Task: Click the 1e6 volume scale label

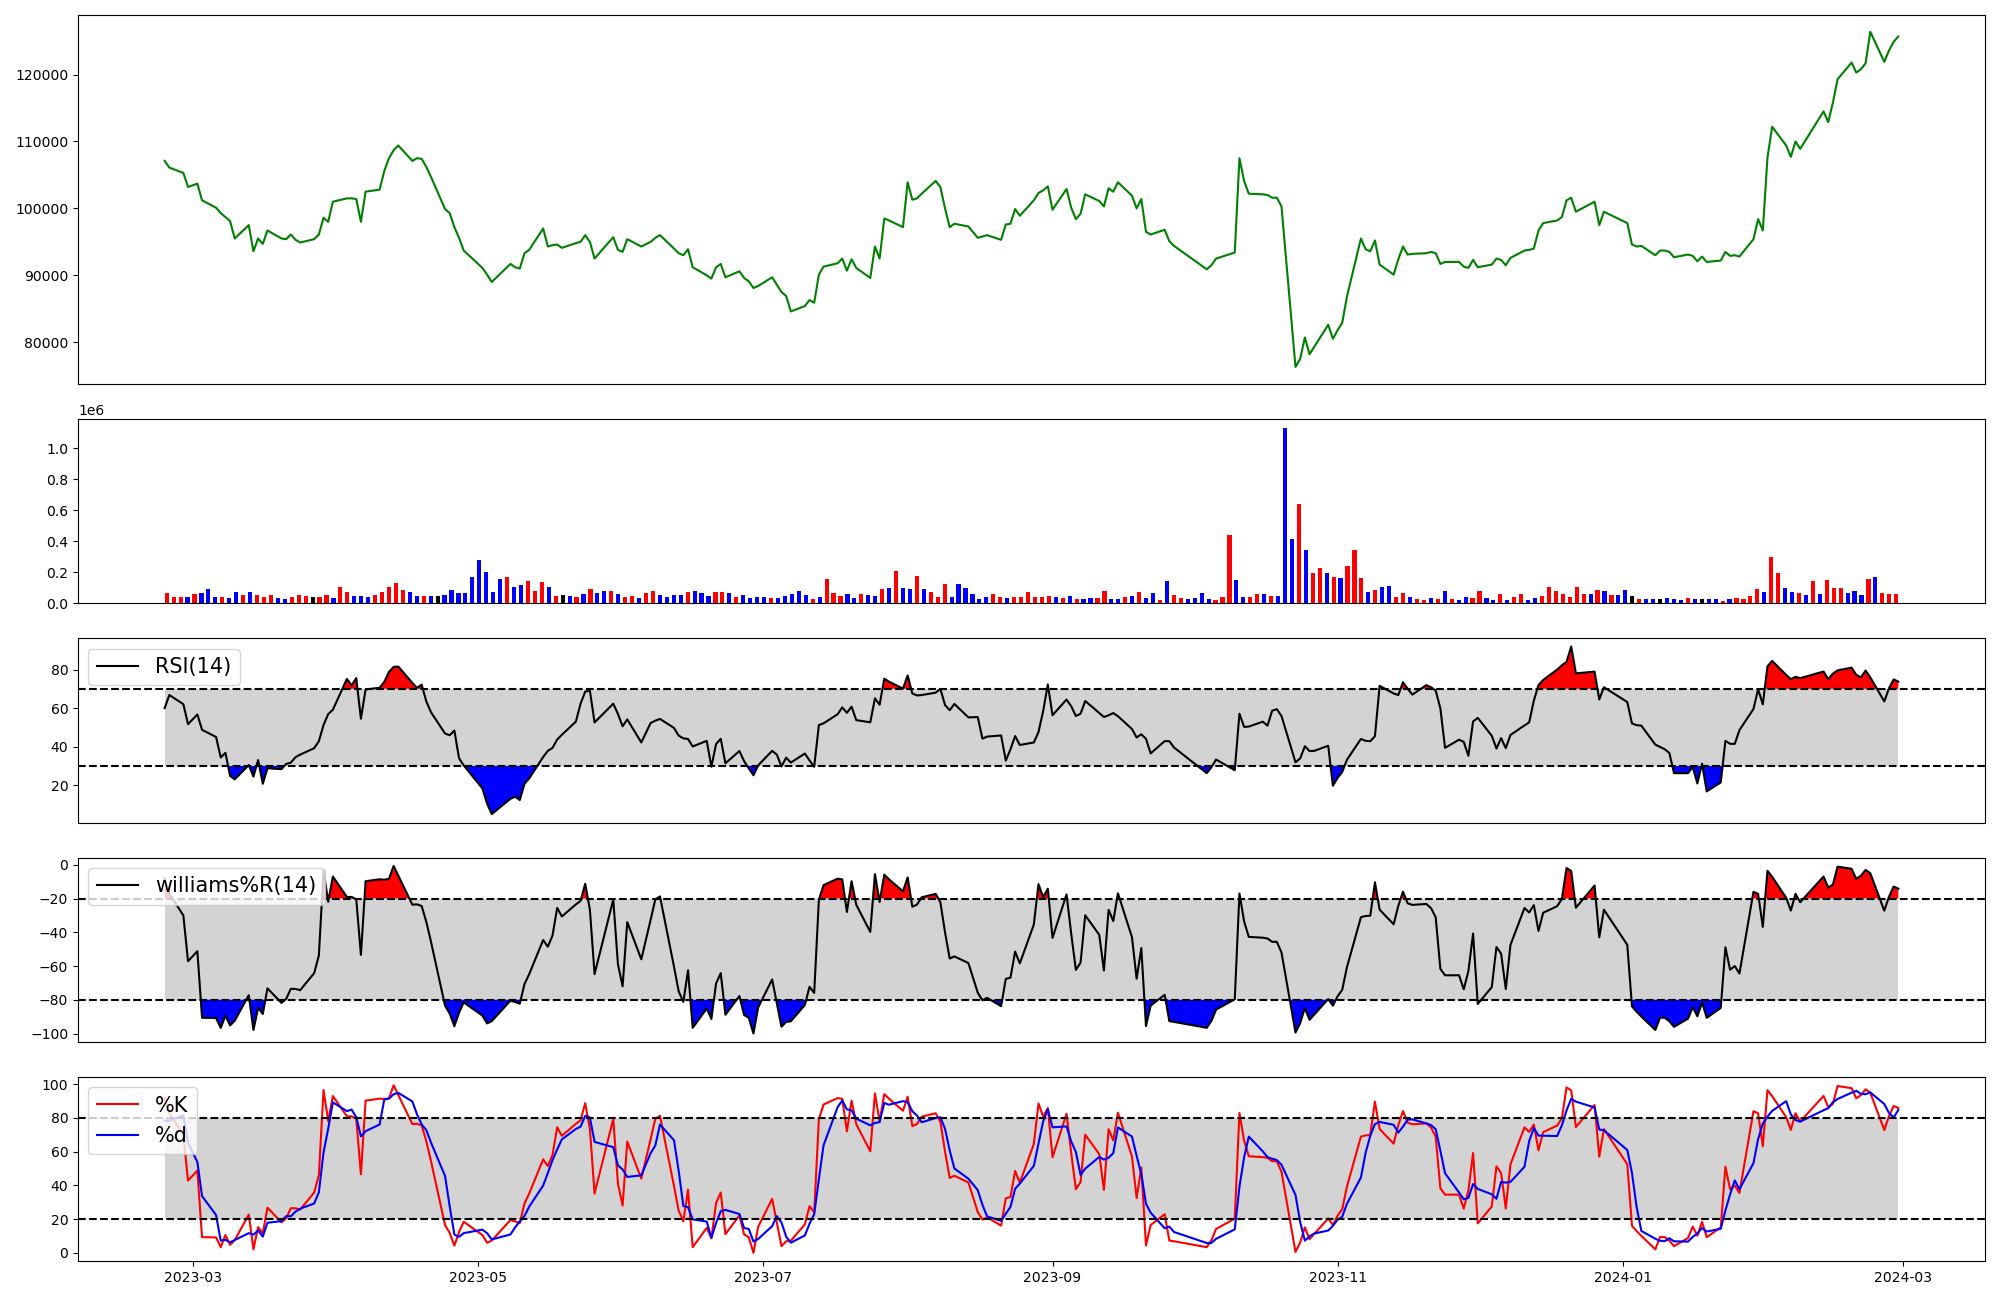Action: pos(91,411)
